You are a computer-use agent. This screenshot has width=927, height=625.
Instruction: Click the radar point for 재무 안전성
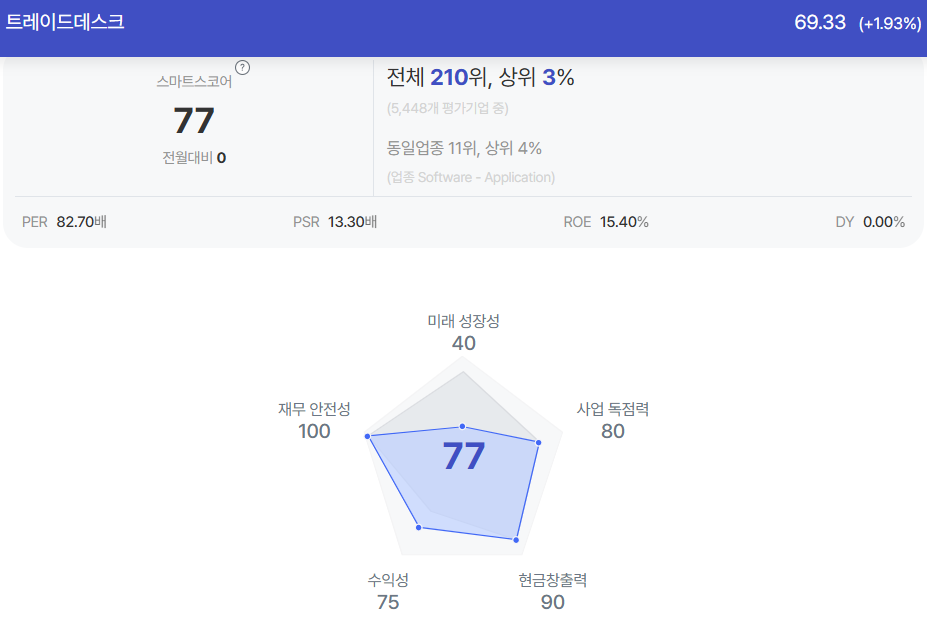(368, 436)
